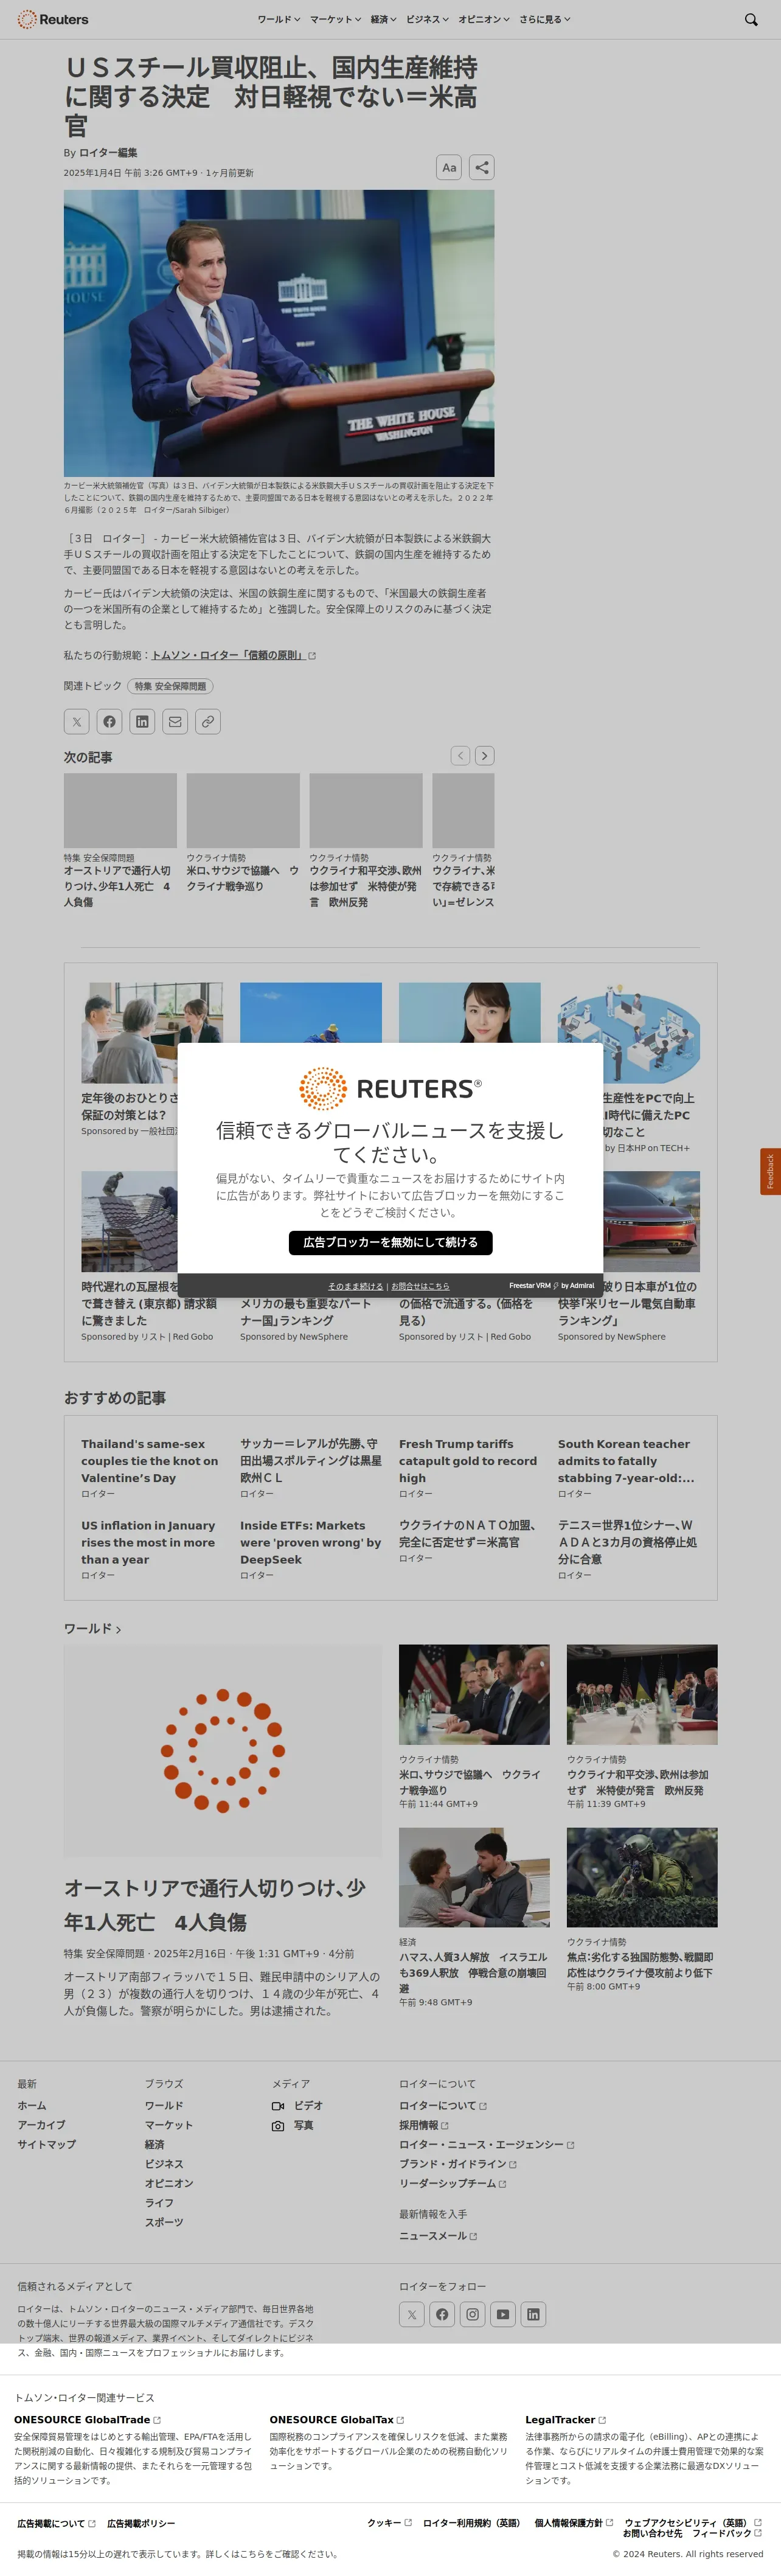The height and width of the screenshot is (2576, 781).
Task: Open South Korean teacher admits article
Action: [627, 1460]
